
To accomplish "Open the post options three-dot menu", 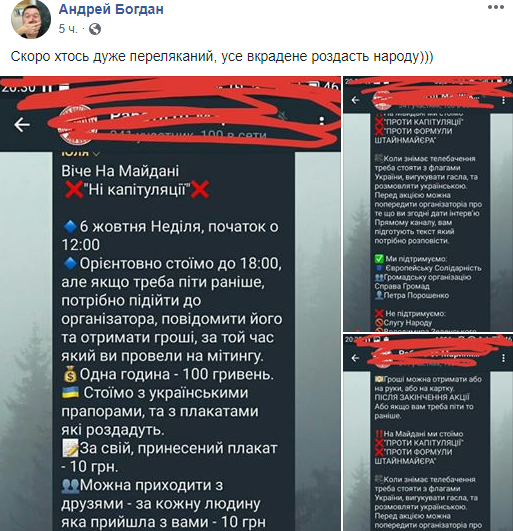I will tap(496, 7).
